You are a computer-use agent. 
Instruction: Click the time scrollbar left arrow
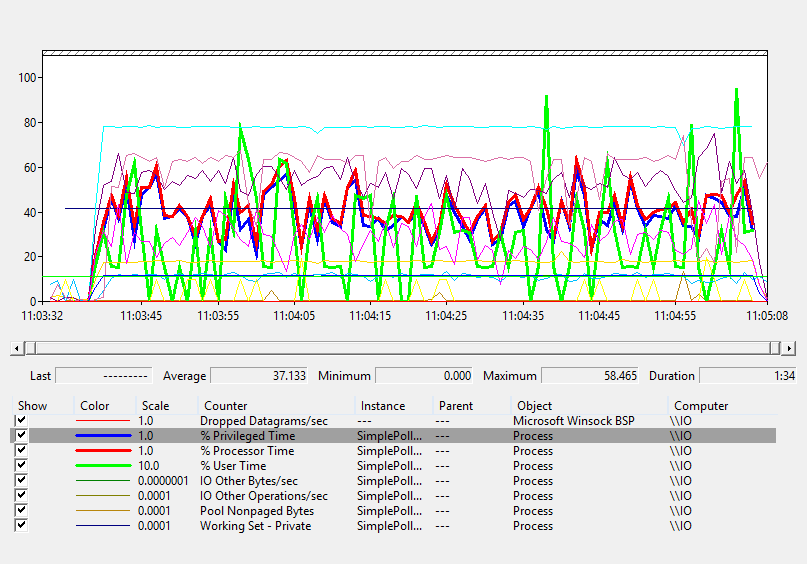(17, 347)
